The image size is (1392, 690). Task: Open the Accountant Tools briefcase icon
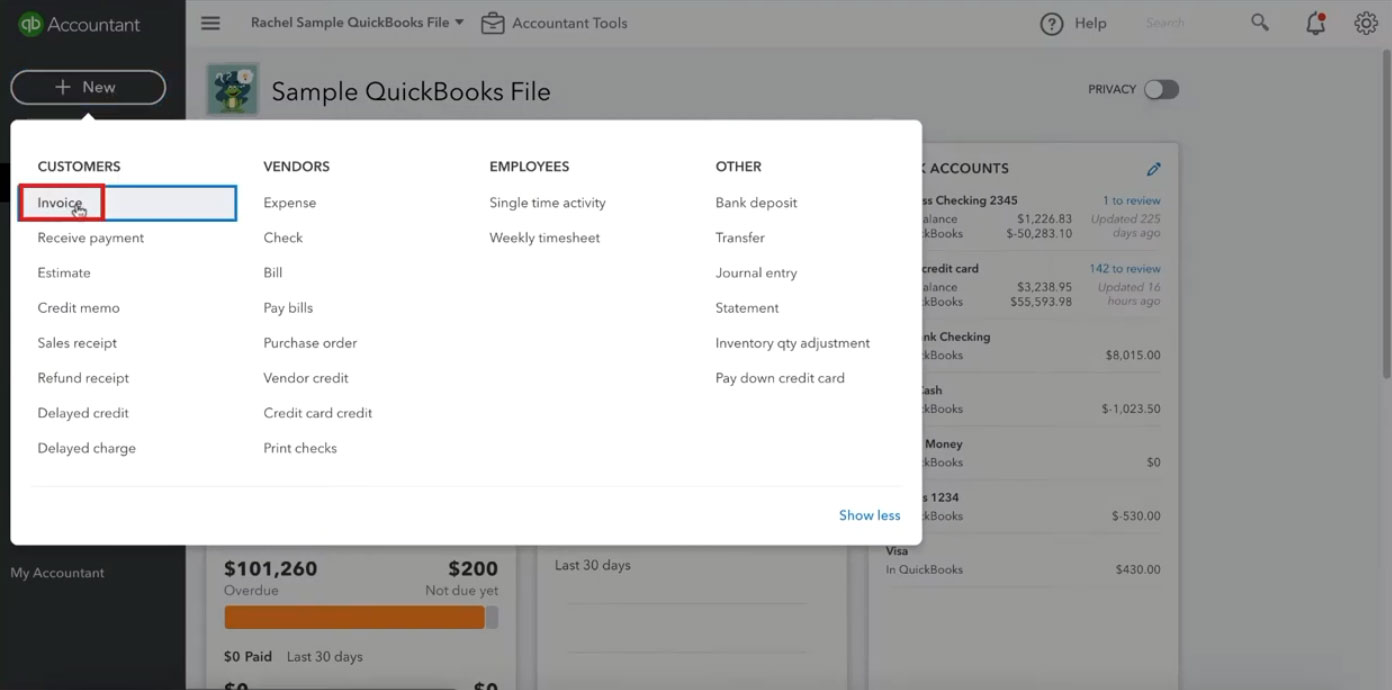pyautogui.click(x=492, y=23)
